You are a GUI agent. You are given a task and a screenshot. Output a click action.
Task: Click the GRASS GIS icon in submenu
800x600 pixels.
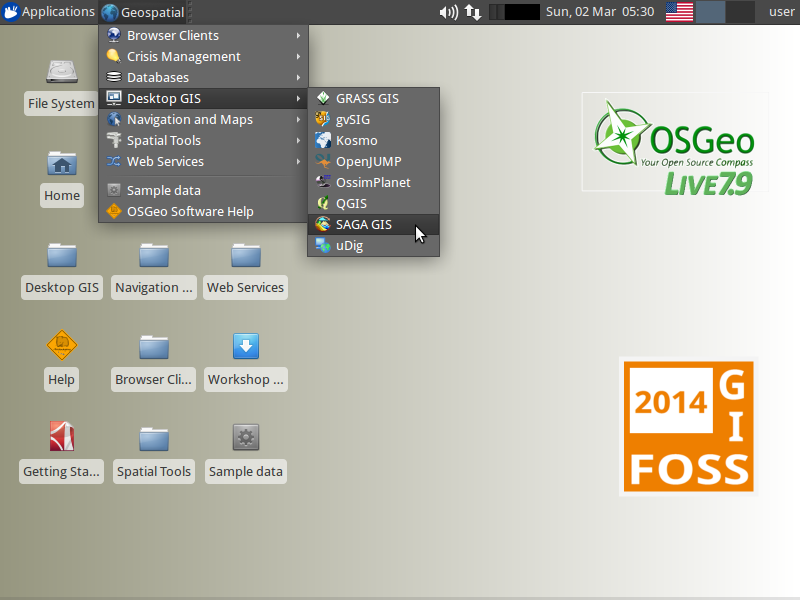(322, 98)
